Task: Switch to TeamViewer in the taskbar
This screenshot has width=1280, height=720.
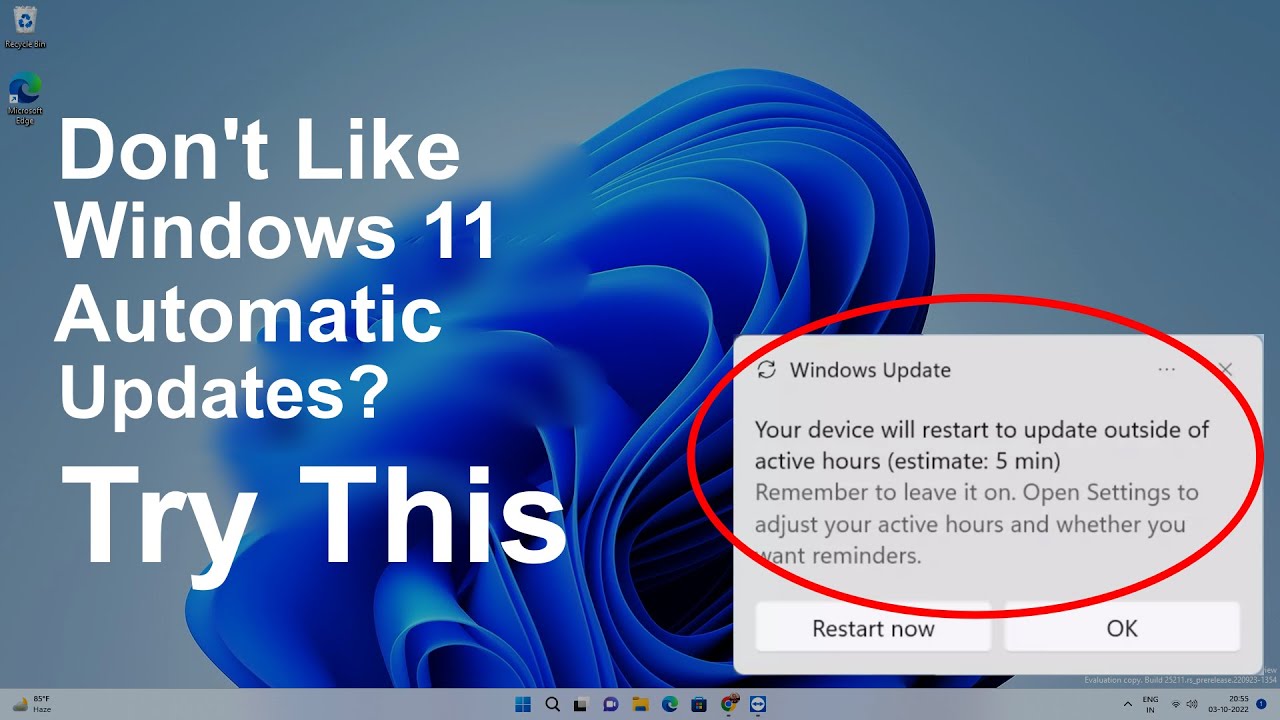Action: (758, 704)
